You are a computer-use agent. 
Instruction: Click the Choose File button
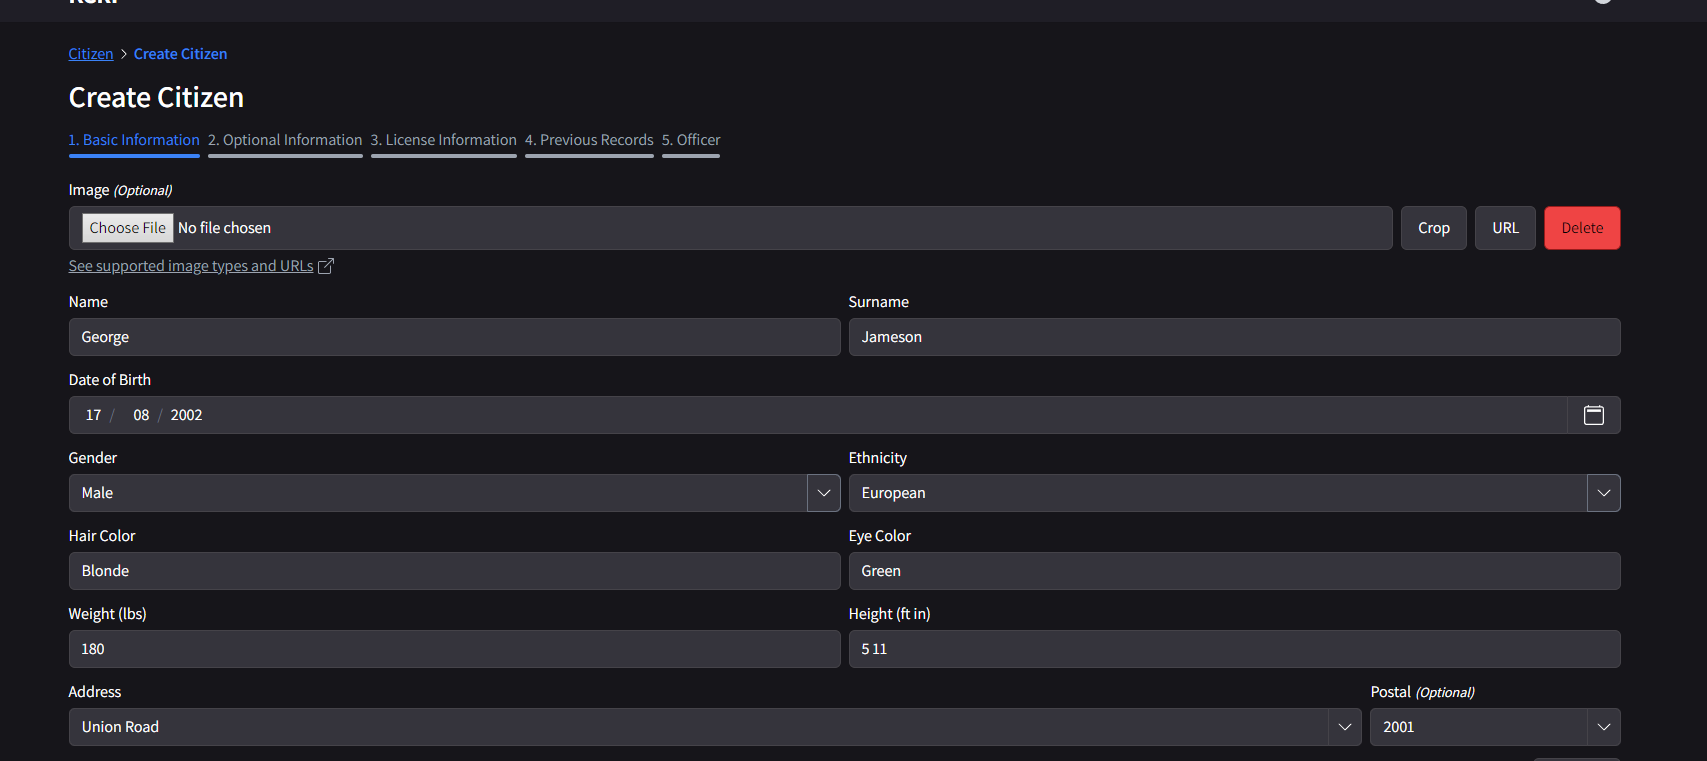pos(127,228)
